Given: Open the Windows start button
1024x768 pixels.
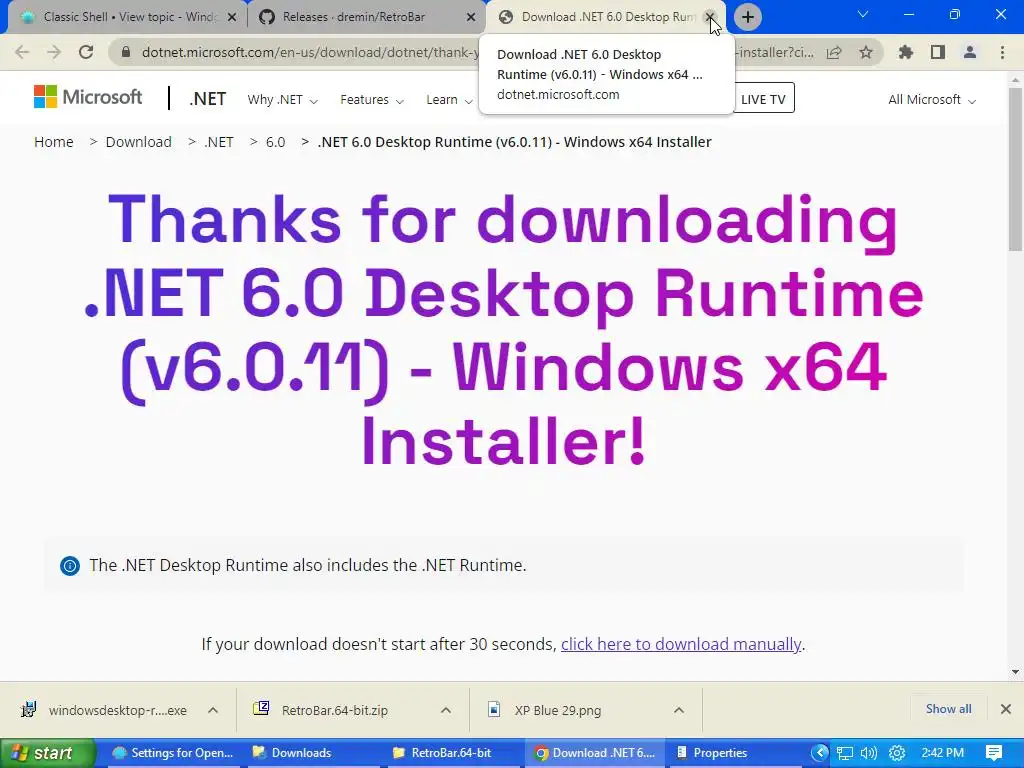Looking at the screenshot, I should (47, 753).
